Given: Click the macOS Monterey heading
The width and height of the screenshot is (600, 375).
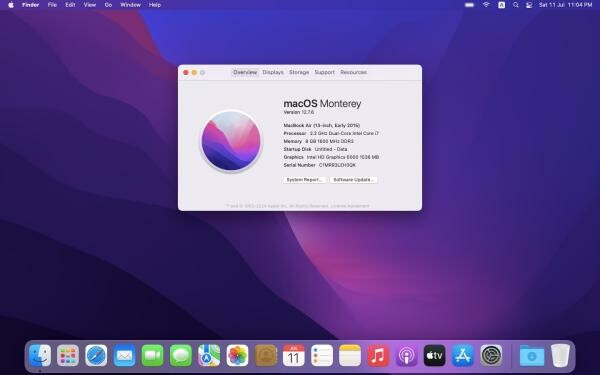Looking at the screenshot, I should (x=322, y=103).
